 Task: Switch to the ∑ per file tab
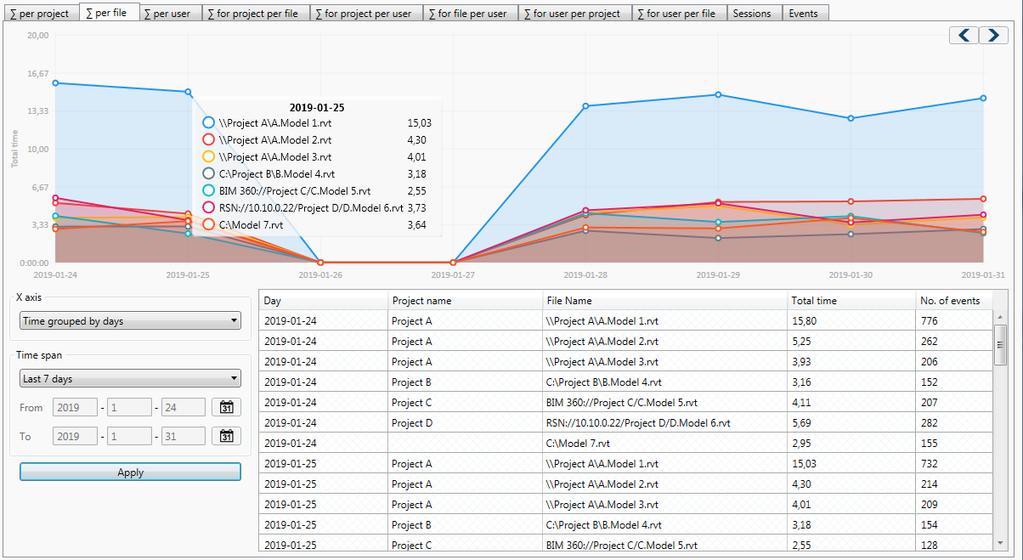point(108,12)
